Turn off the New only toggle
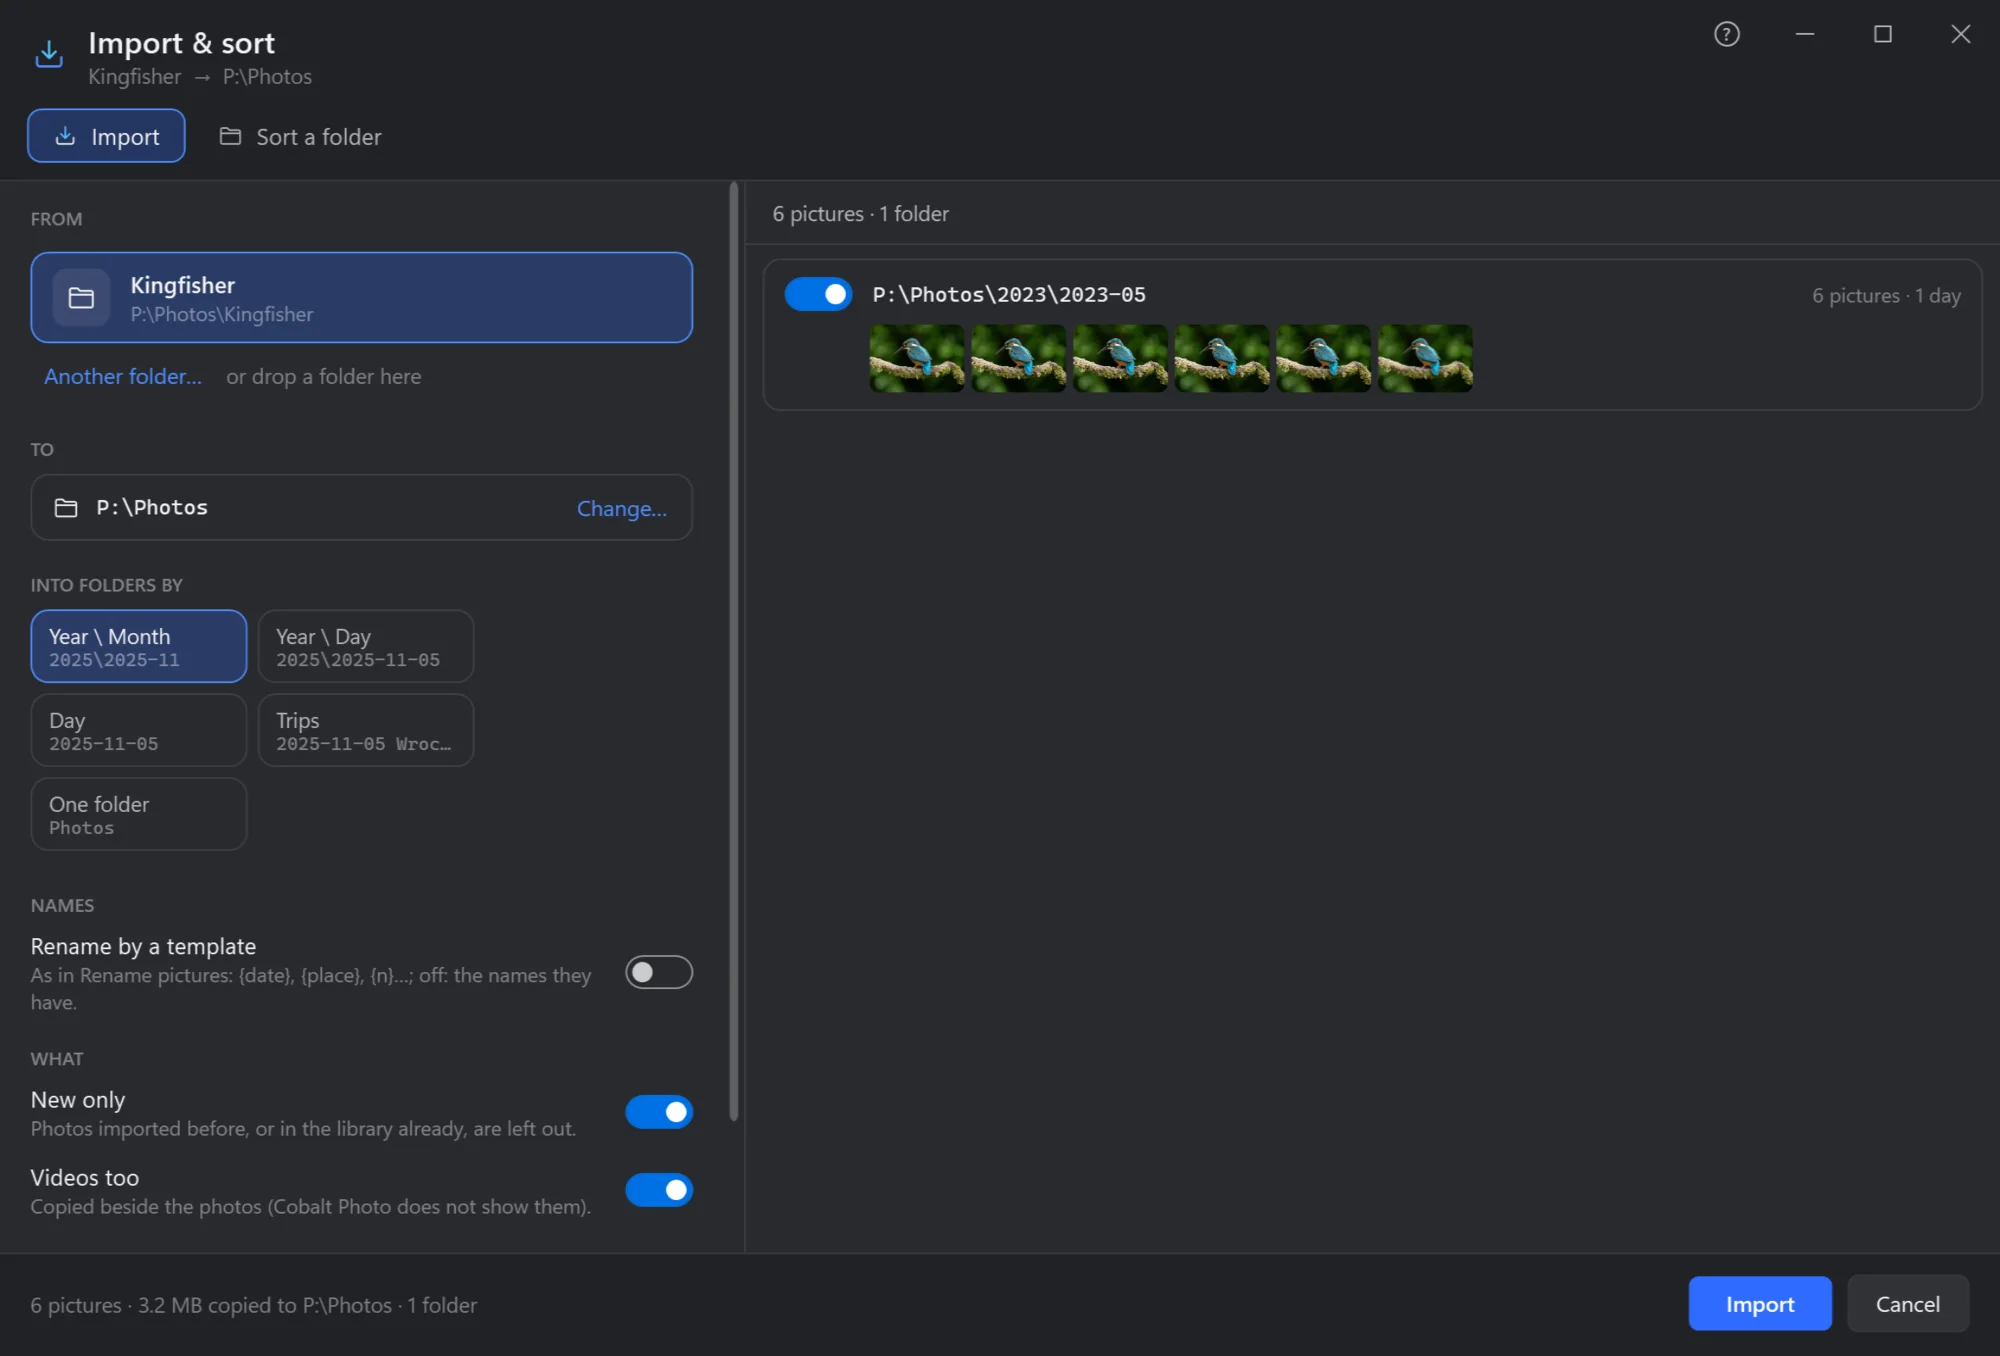The width and height of the screenshot is (2000, 1356). (x=659, y=1112)
